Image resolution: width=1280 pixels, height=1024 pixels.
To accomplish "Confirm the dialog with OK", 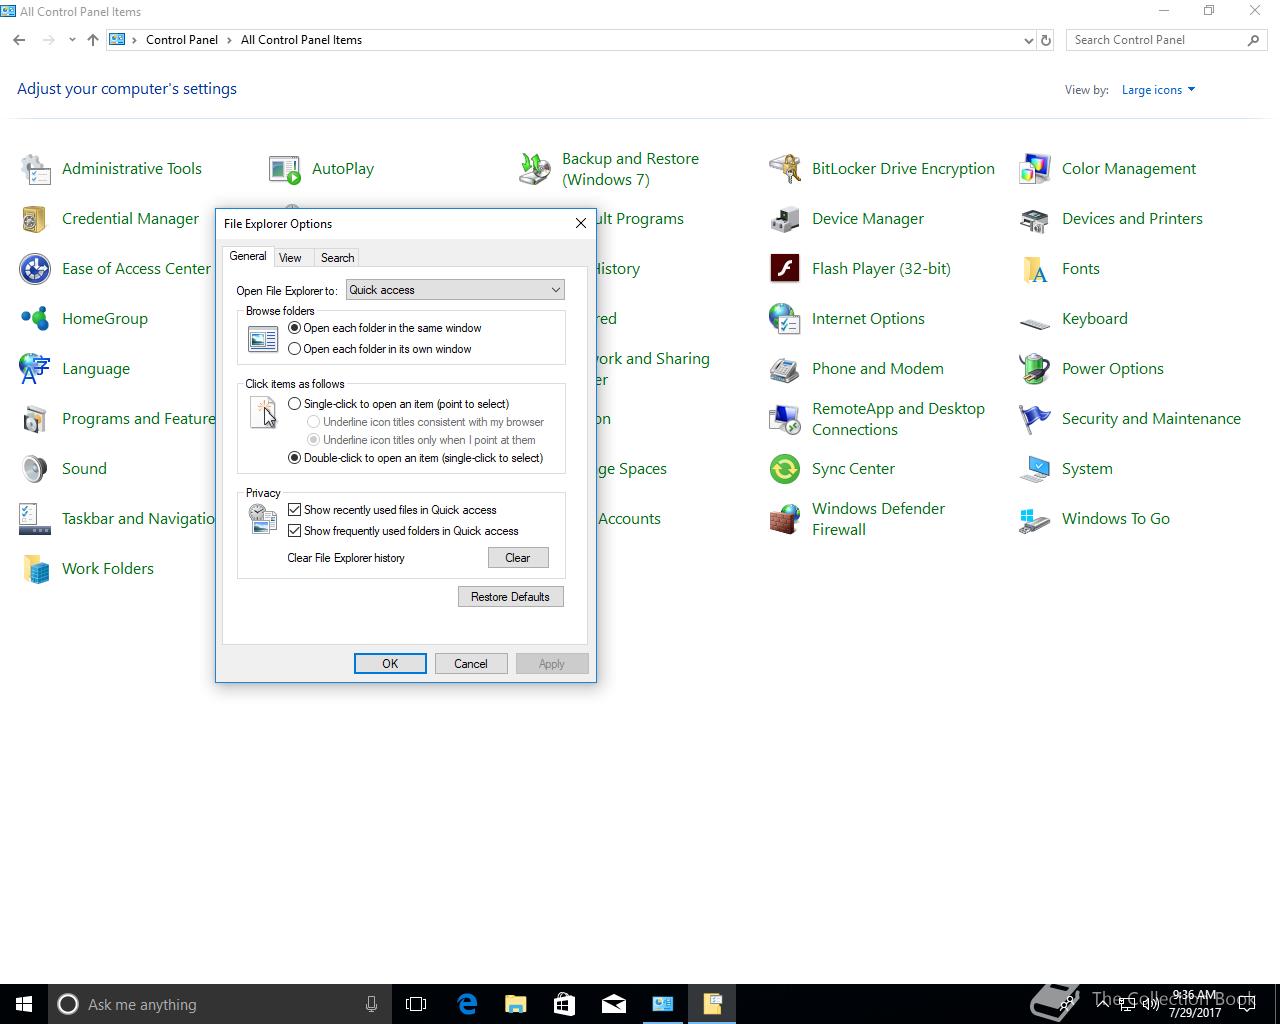I will tap(390, 664).
